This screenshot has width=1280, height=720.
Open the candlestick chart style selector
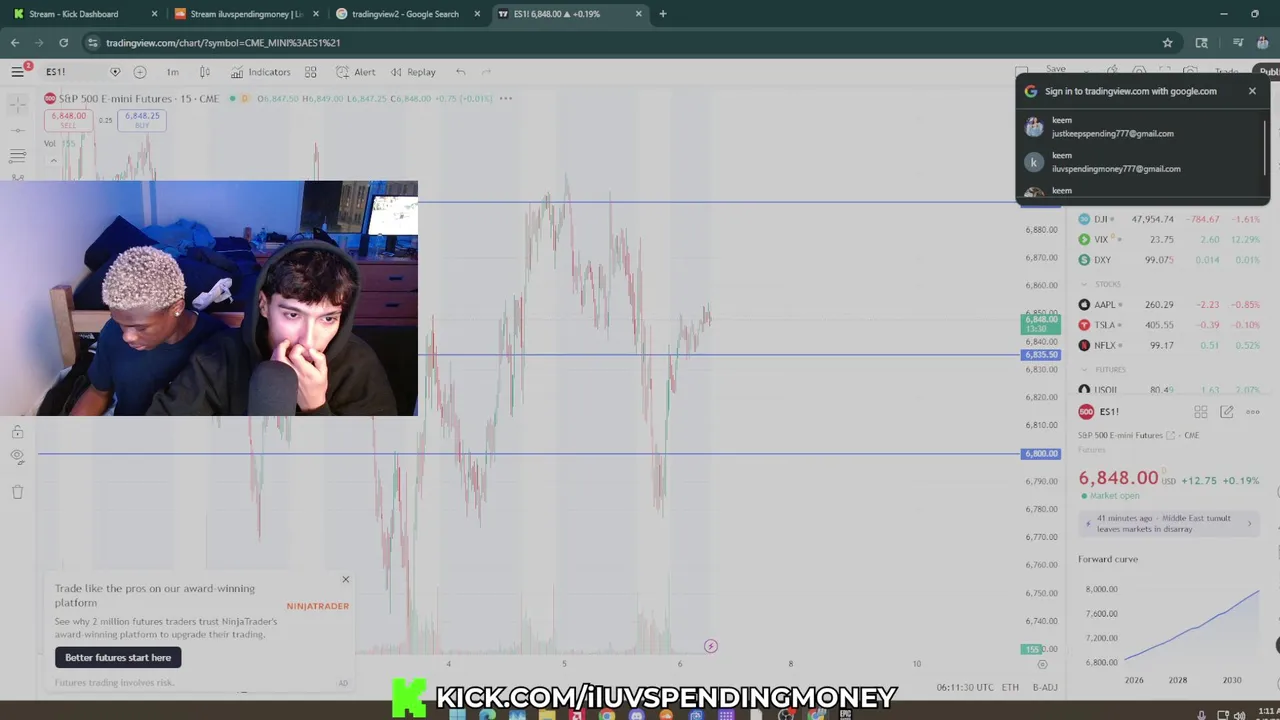[x=205, y=72]
